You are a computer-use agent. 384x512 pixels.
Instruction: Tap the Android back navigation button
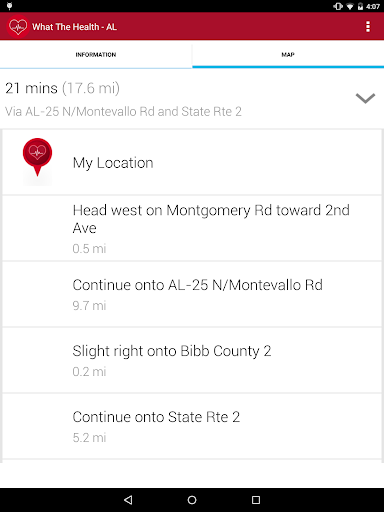[x=128, y=500]
